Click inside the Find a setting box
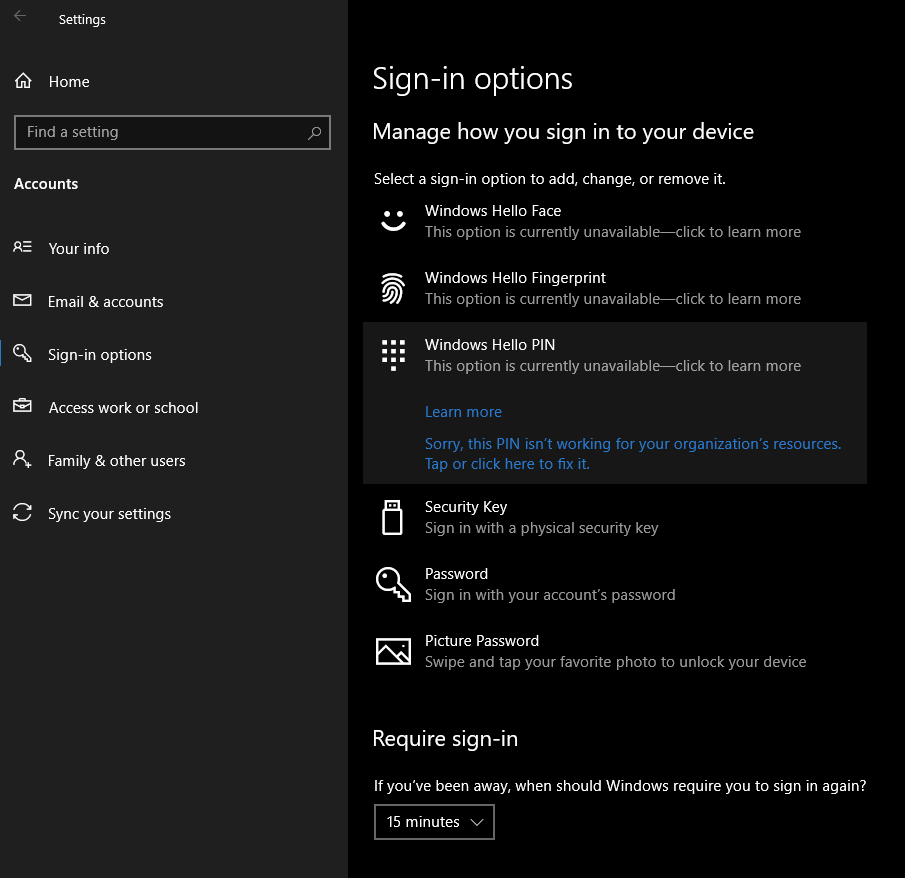This screenshot has height=878, width=905. coord(160,132)
